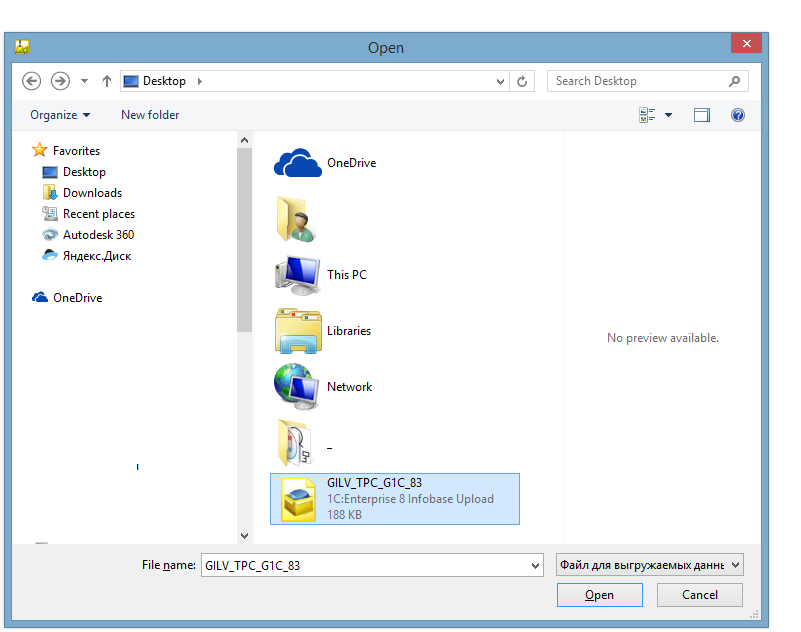Select the GILV_TPC_G1C_83 file
The width and height of the screenshot is (801, 632).
[x=395, y=499]
